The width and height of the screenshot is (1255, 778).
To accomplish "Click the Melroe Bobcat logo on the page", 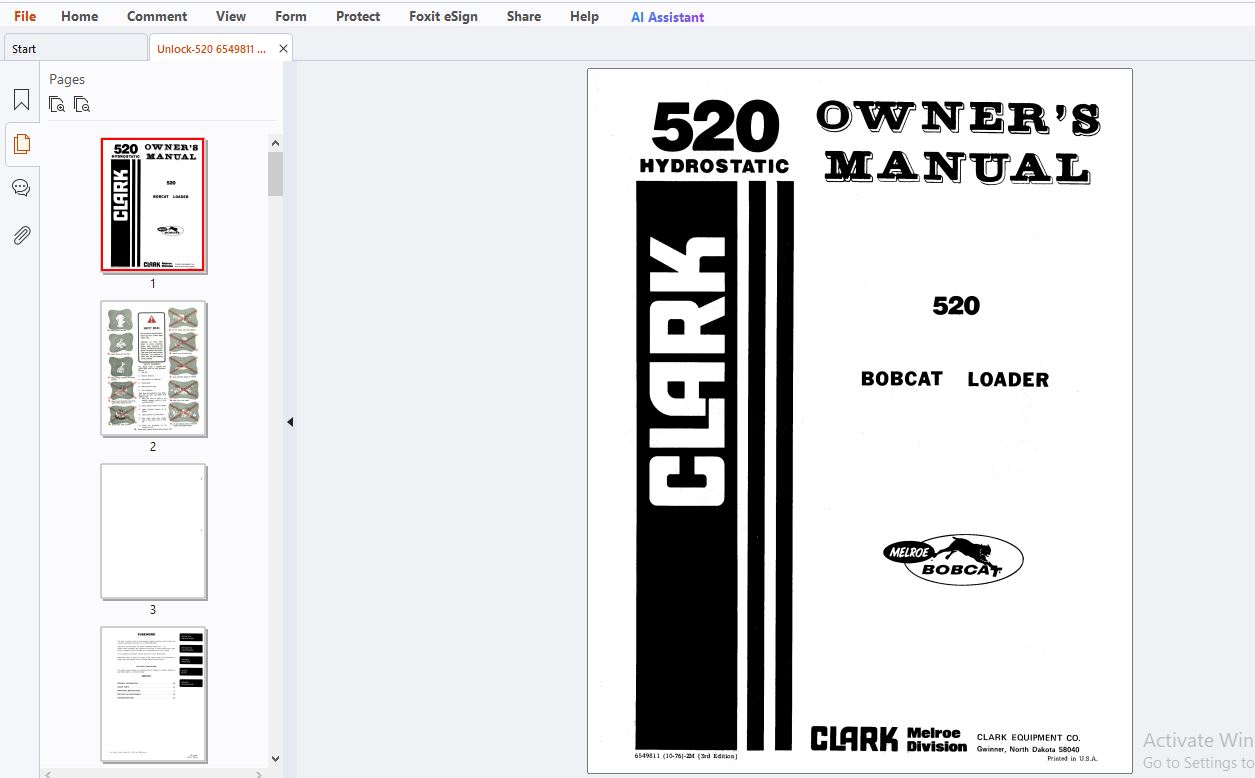I will [x=953, y=559].
